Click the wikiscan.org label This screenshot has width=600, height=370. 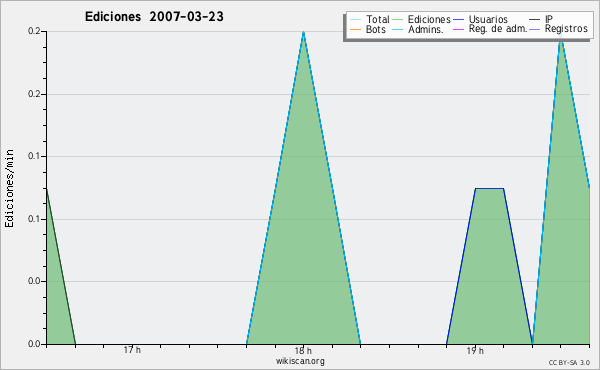click(x=300, y=360)
